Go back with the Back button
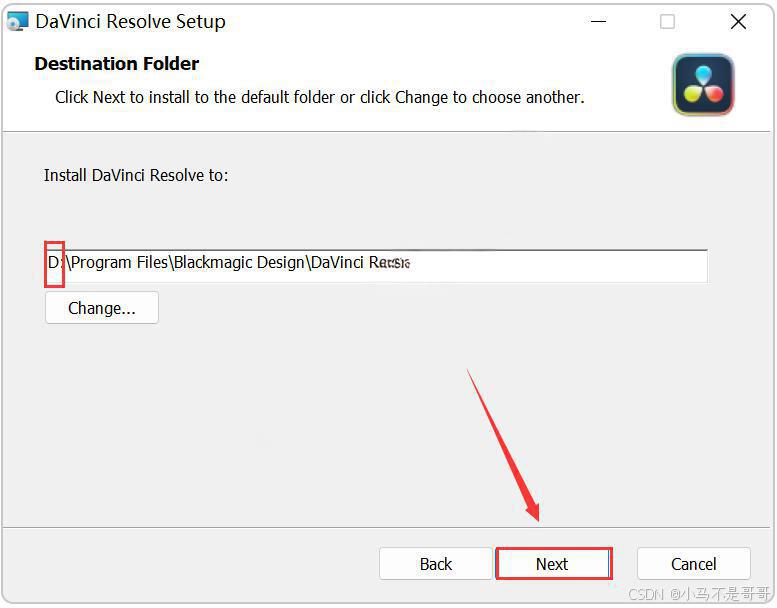Viewport: 777px width, 608px height. point(436,563)
